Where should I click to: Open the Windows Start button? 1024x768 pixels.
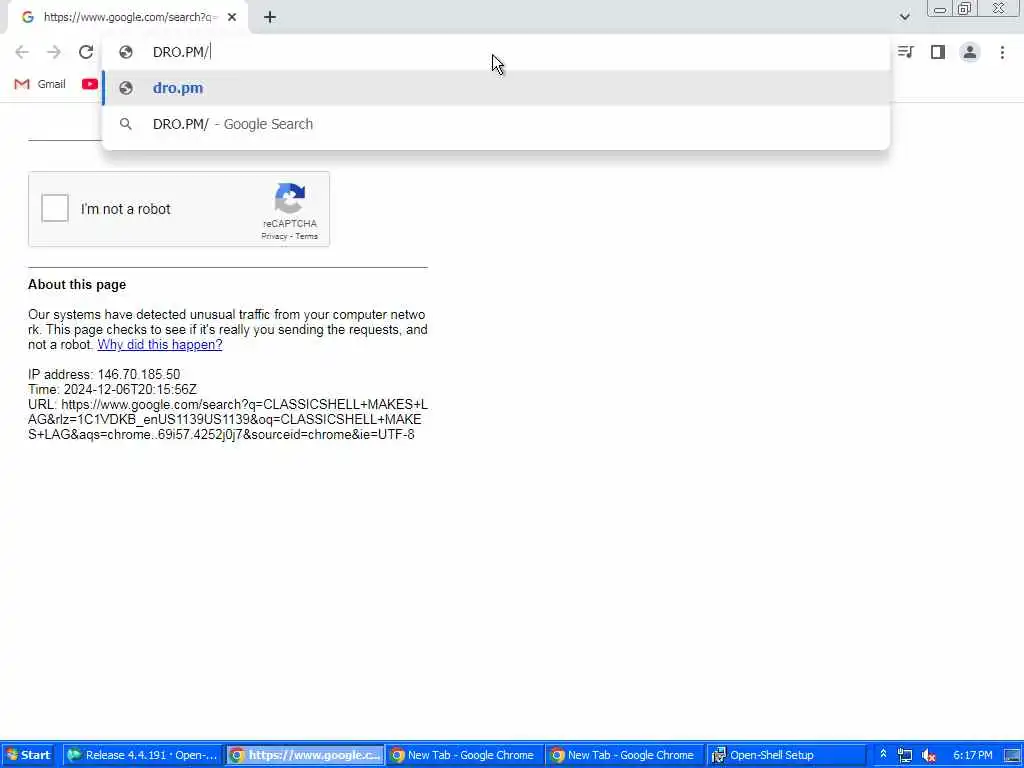(28, 755)
